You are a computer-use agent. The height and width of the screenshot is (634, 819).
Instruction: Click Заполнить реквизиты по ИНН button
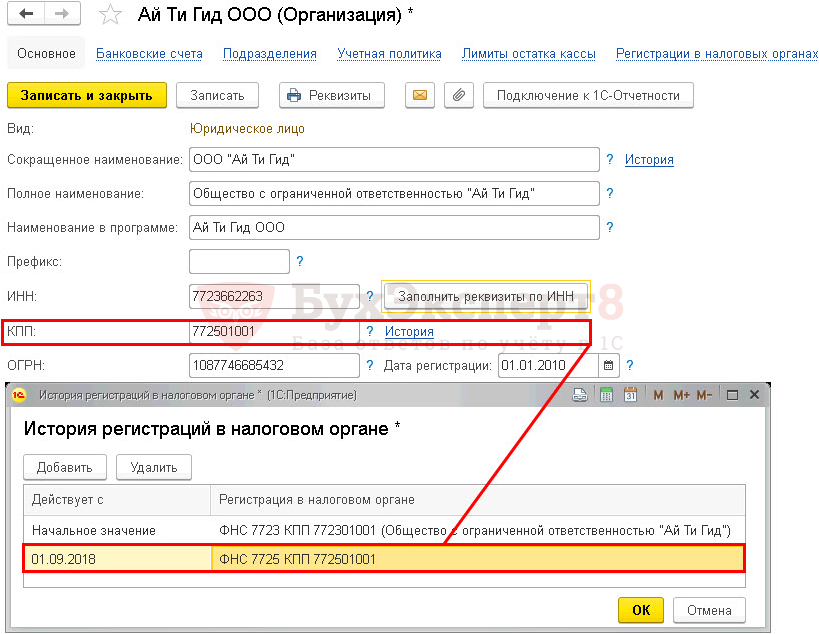[x=486, y=296]
